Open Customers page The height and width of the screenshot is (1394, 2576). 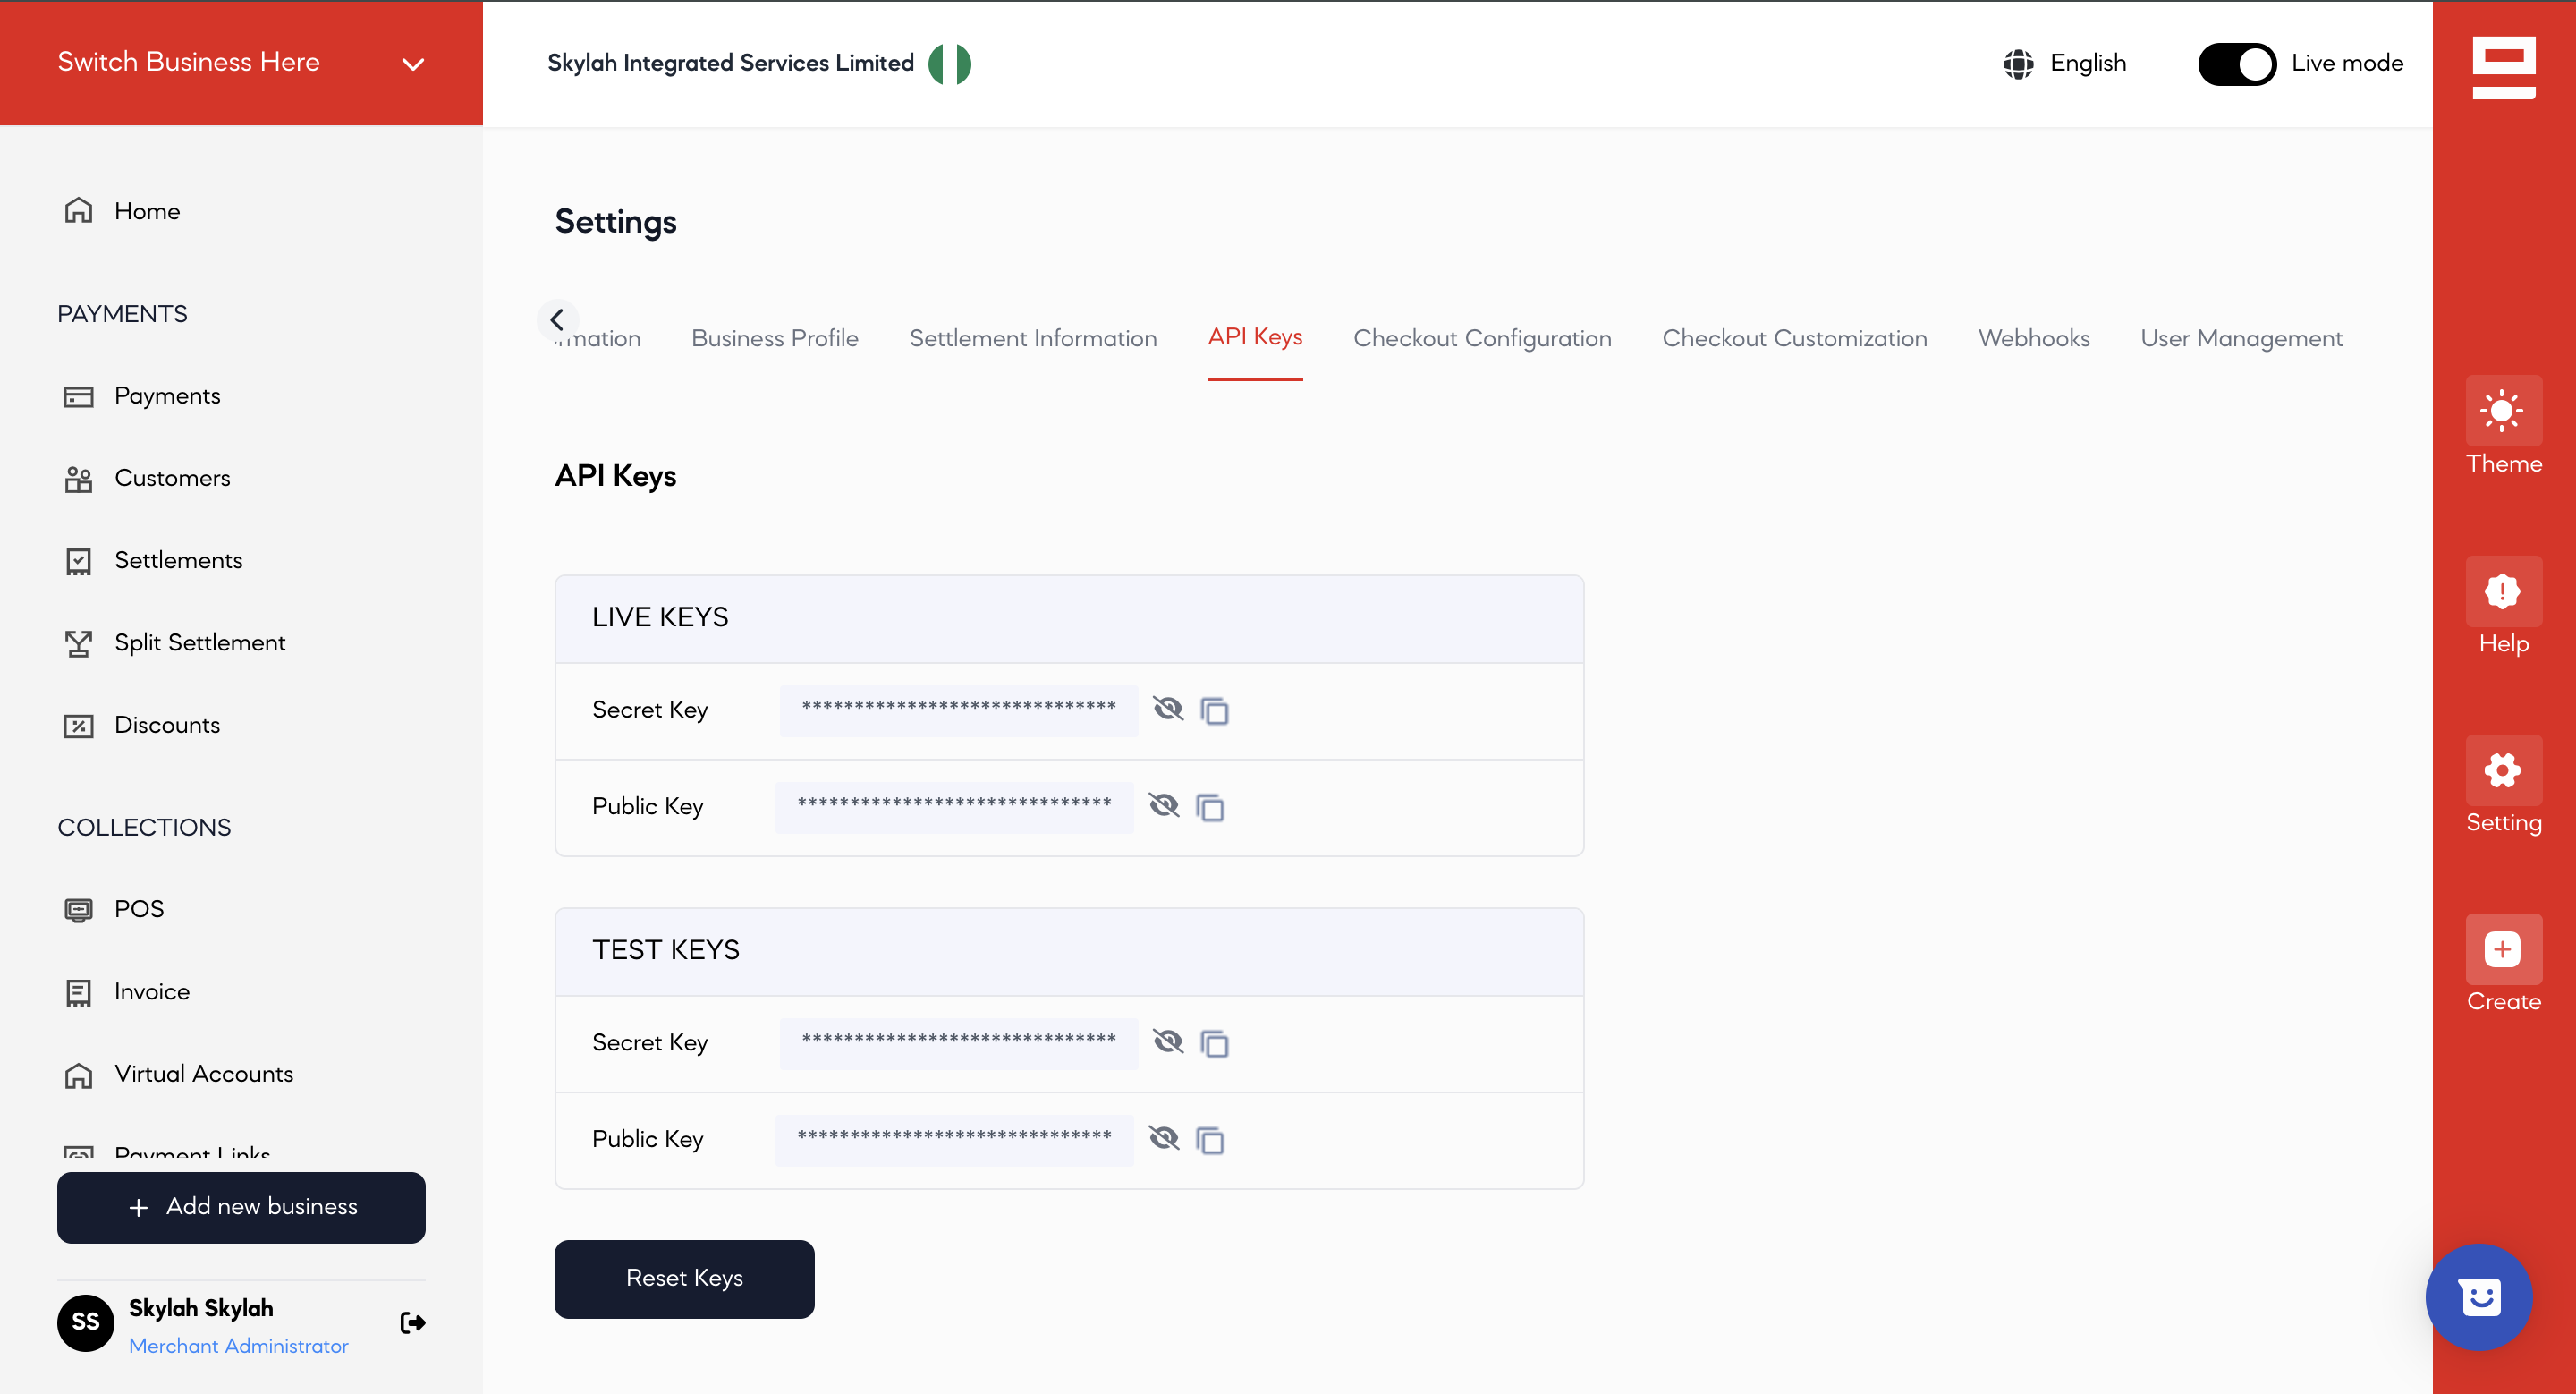pyautogui.click(x=147, y=478)
